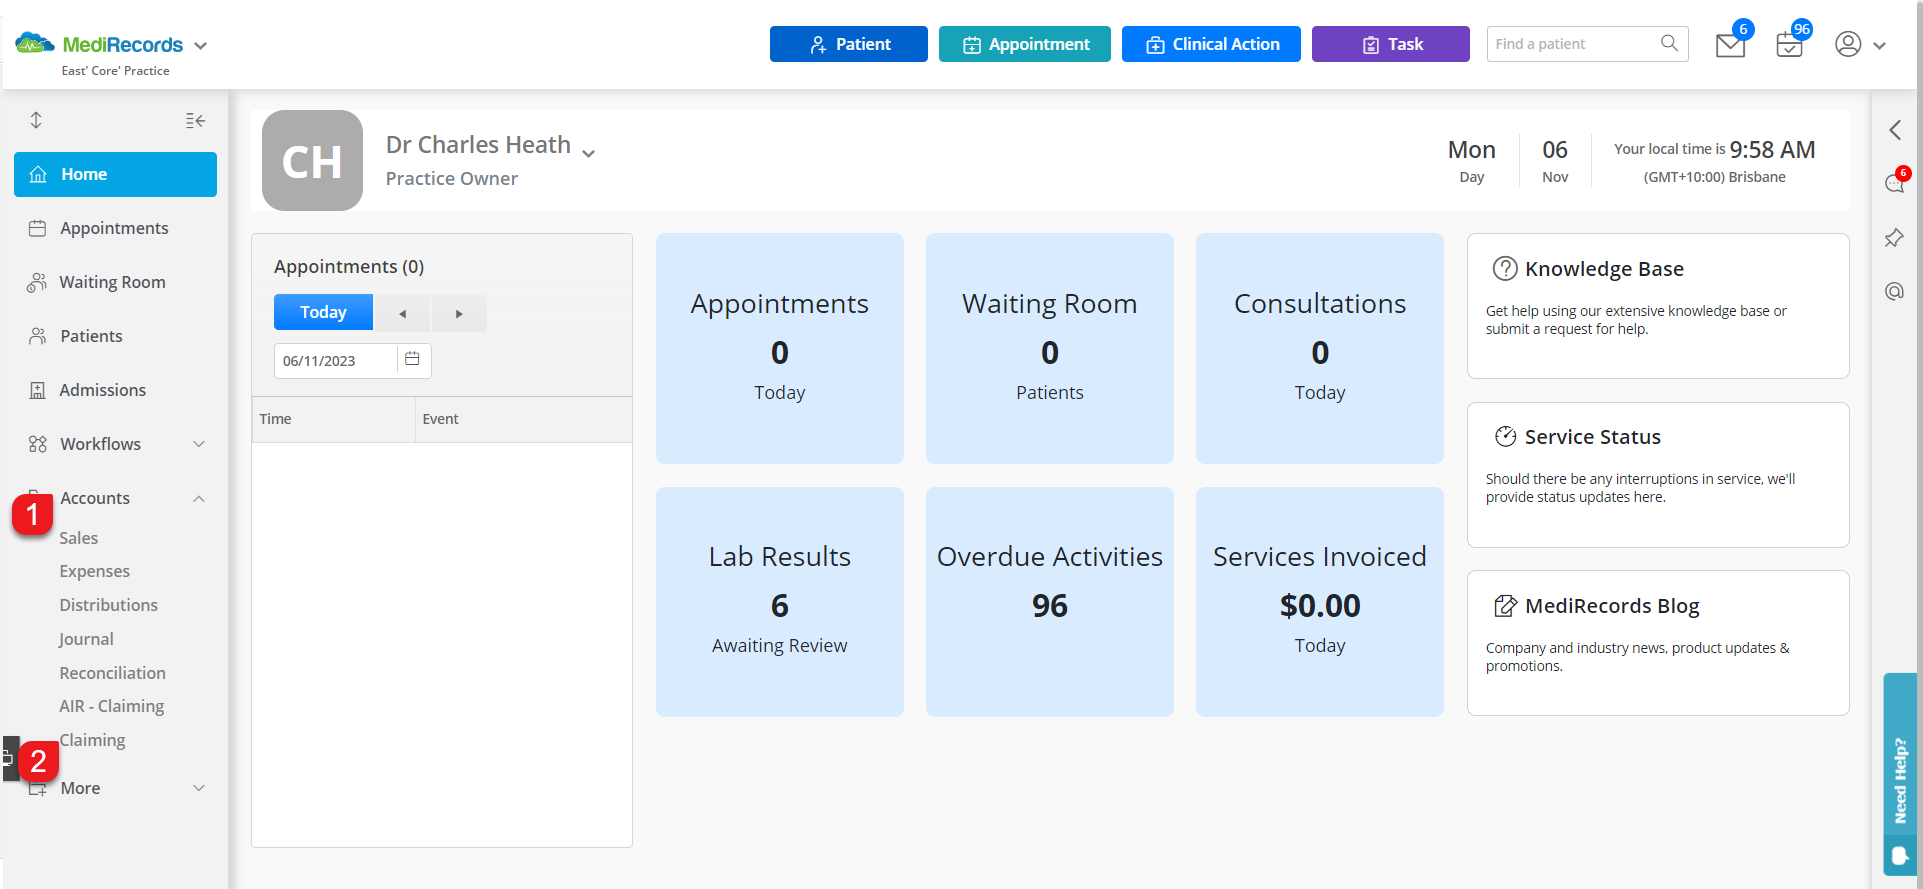Go to next day arrow
Image resolution: width=1923 pixels, height=889 pixels.
459,313
